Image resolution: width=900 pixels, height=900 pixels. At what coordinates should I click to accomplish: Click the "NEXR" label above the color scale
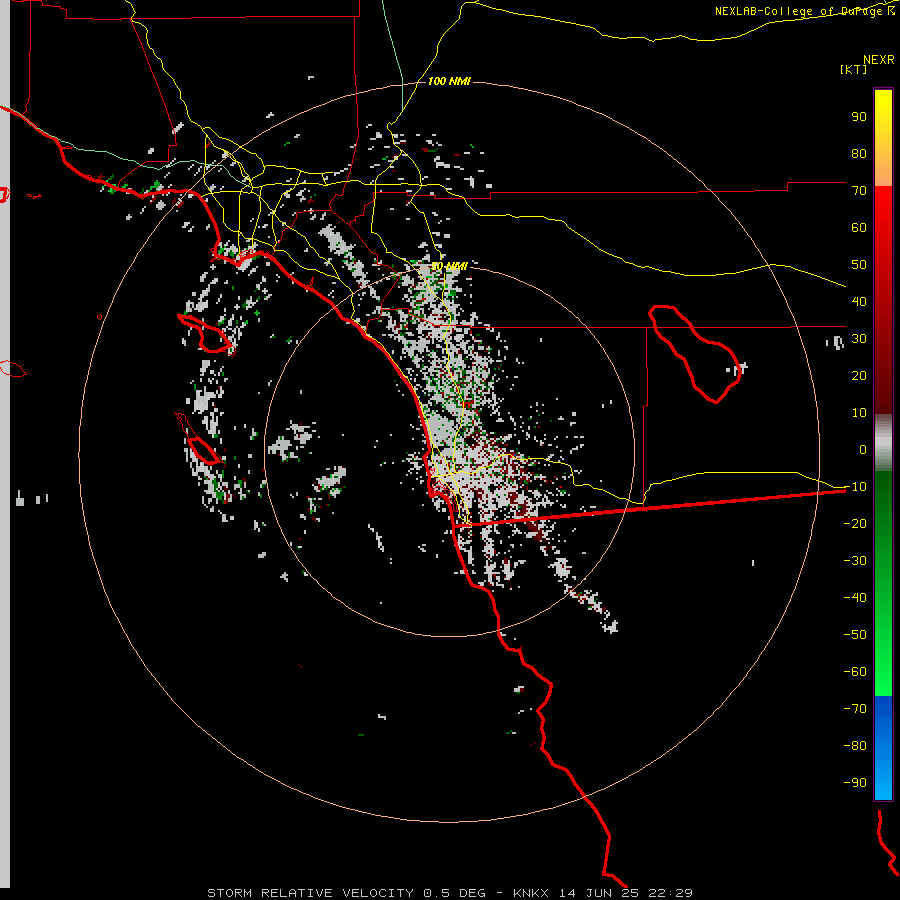pyautogui.click(x=878, y=59)
